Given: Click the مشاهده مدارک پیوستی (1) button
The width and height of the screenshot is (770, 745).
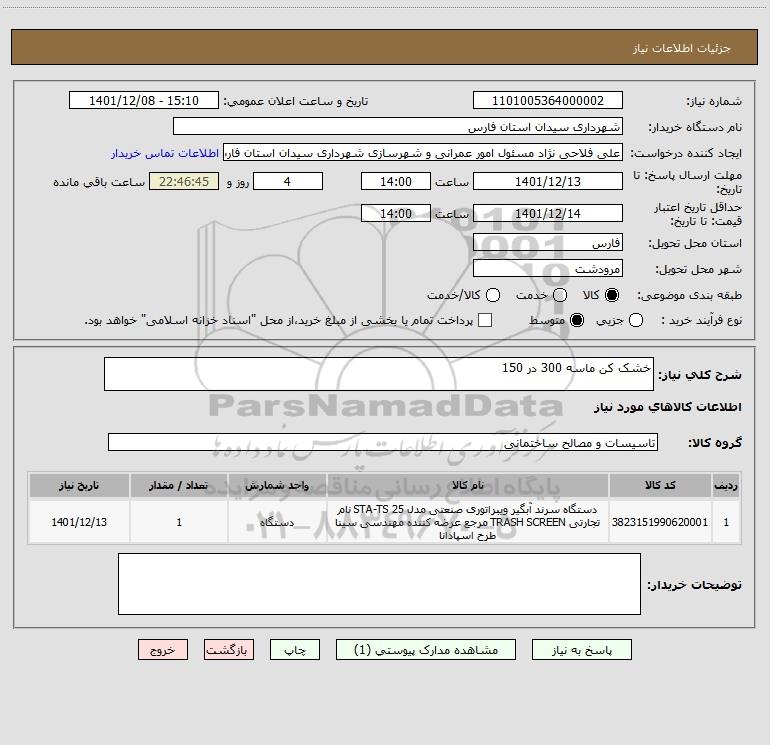Looking at the screenshot, I should (426, 650).
